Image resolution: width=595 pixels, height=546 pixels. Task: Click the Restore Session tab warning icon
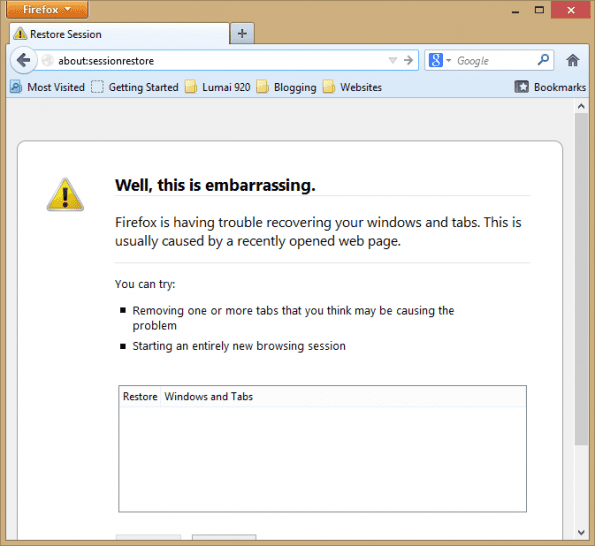click(x=20, y=34)
